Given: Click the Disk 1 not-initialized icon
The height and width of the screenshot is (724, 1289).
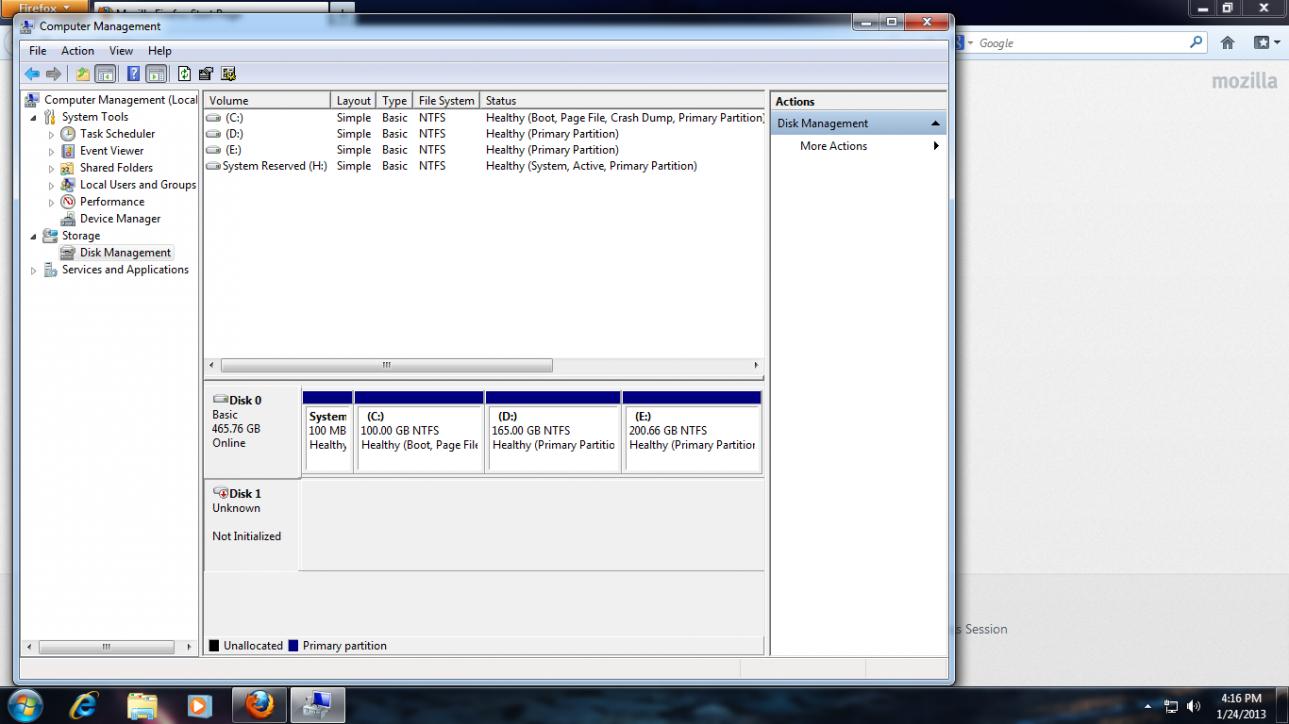Looking at the screenshot, I should [x=221, y=493].
